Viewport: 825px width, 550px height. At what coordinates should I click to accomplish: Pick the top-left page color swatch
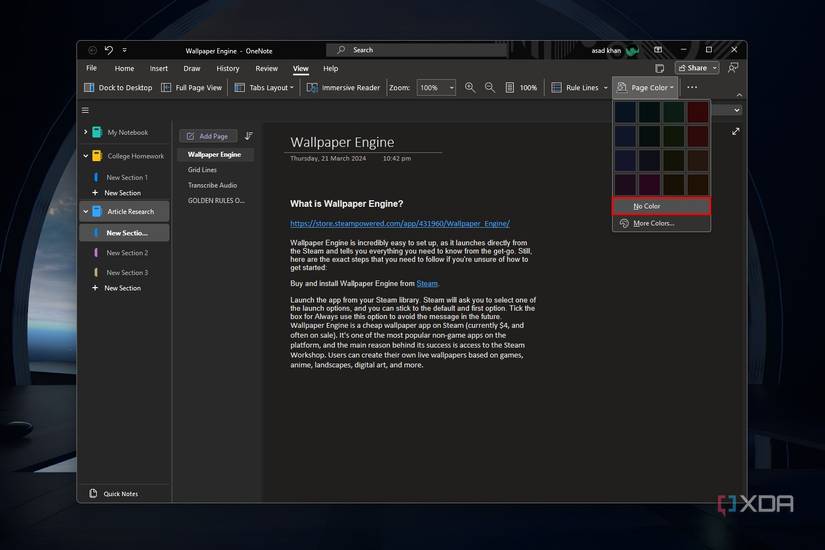[x=625, y=112]
